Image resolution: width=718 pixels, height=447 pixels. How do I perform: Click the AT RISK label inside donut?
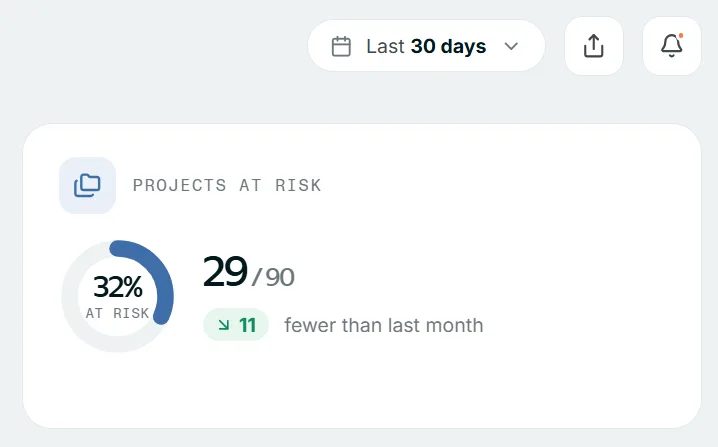click(118, 313)
